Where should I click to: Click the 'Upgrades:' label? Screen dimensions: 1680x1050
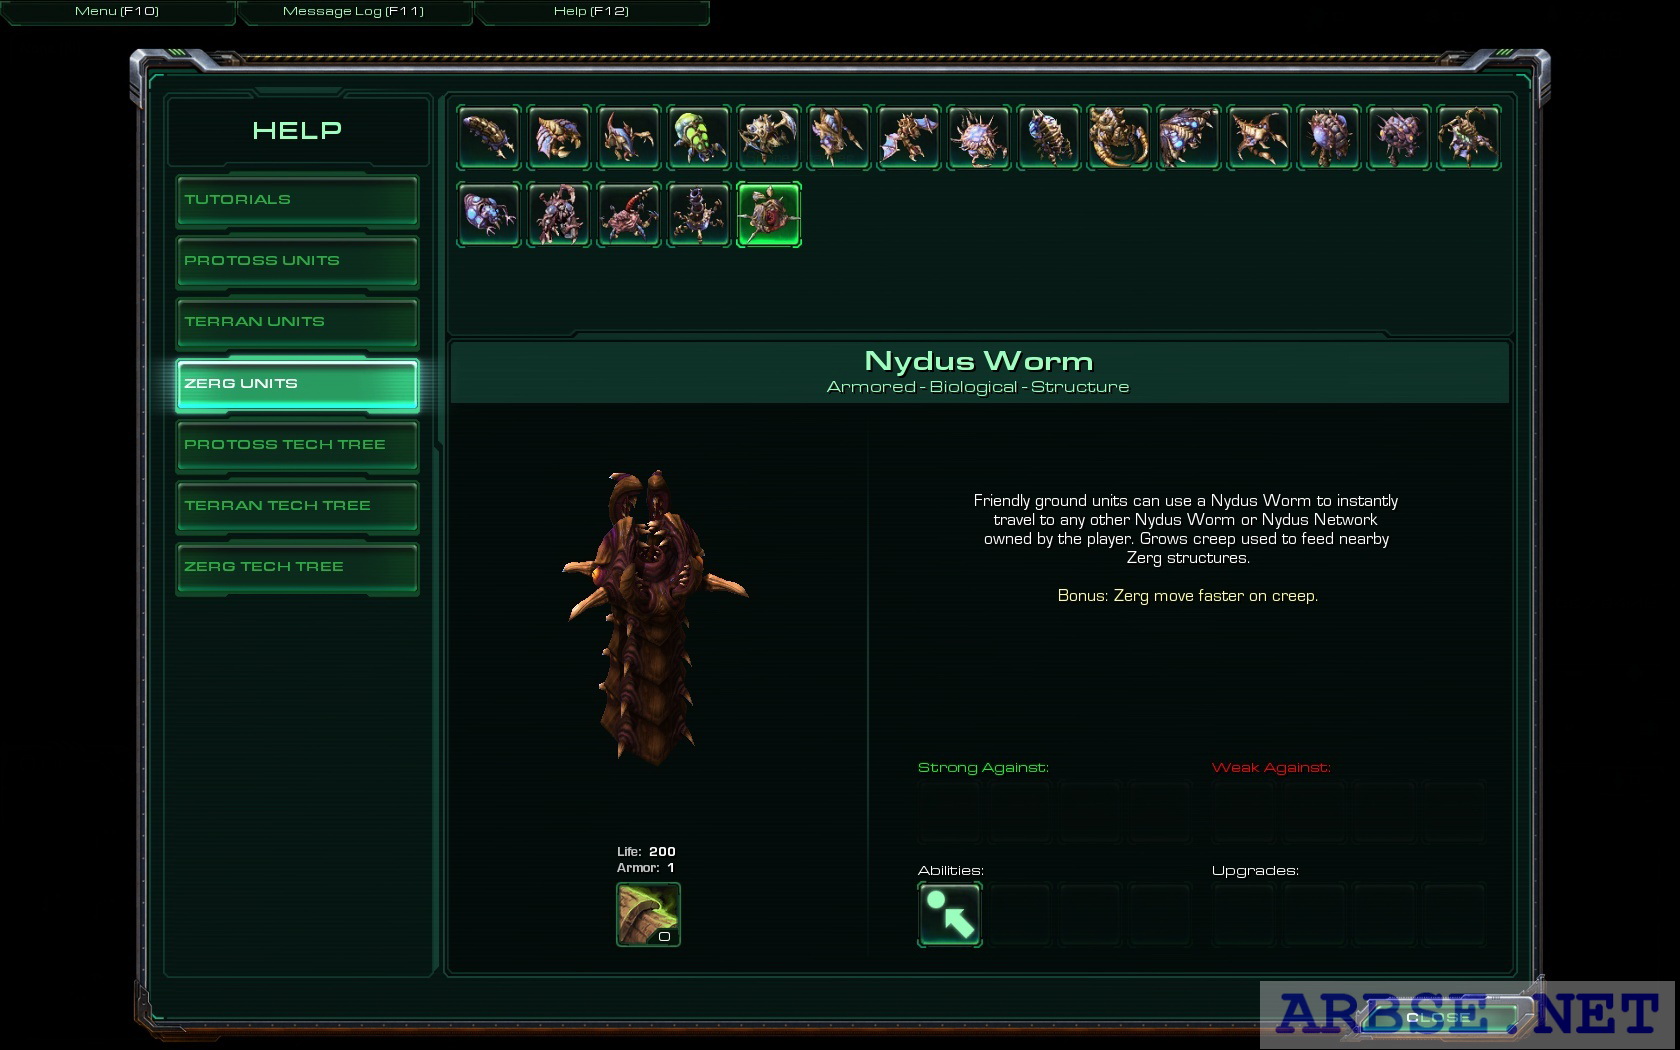1255,870
